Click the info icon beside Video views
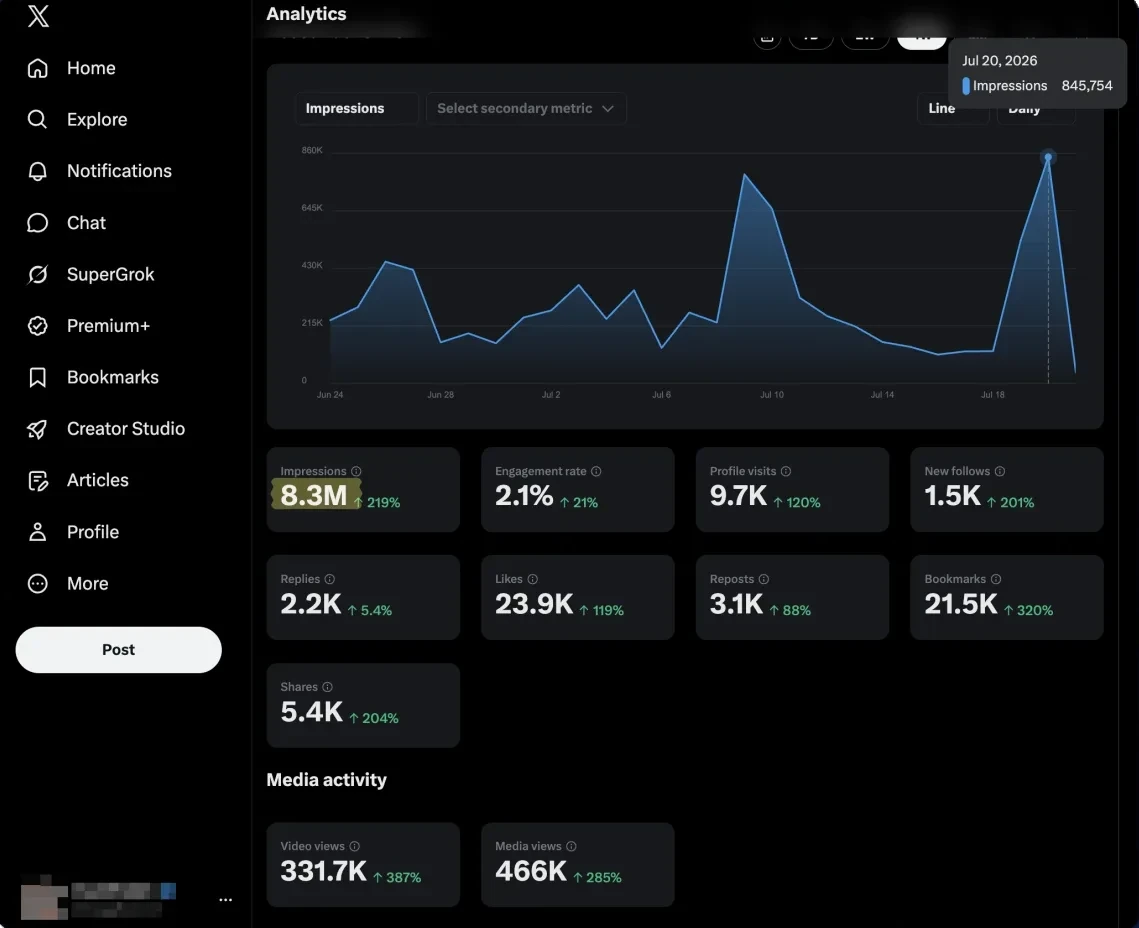Image resolution: width=1139 pixels, height=928 pixels. pos(354,846)
